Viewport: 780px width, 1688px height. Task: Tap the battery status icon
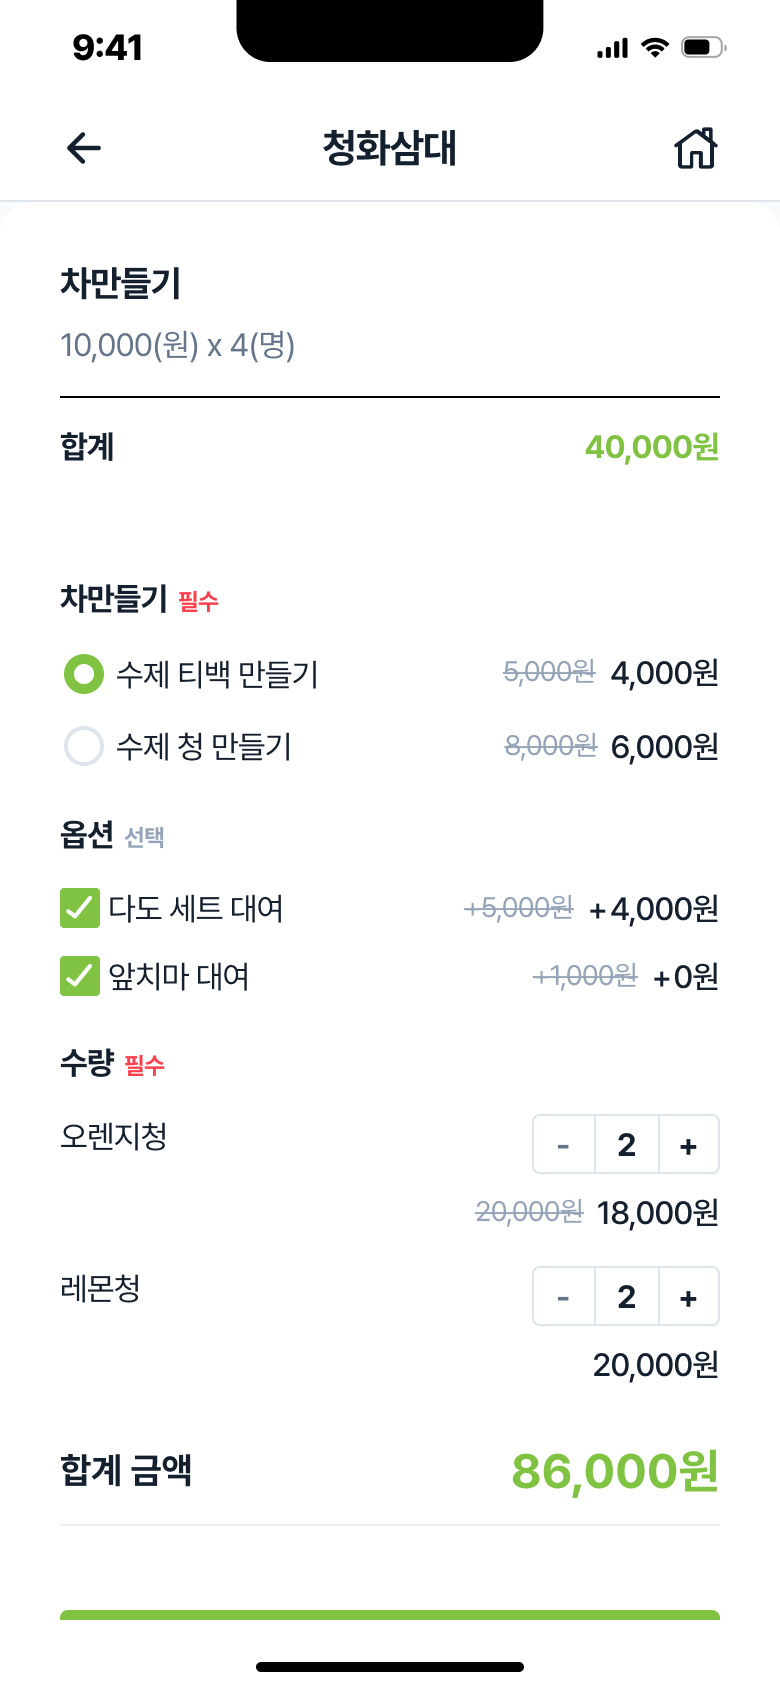point(703,47)
